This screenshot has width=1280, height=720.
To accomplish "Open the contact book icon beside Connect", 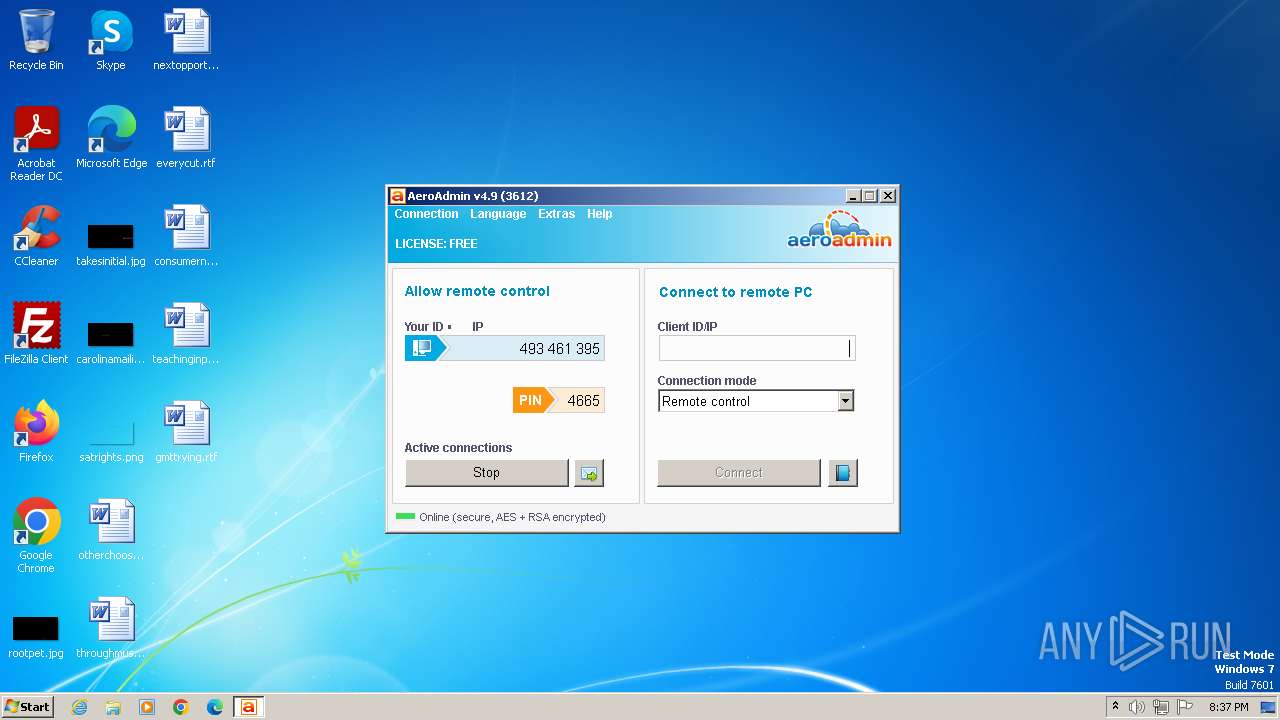I will tap(843, 473).
